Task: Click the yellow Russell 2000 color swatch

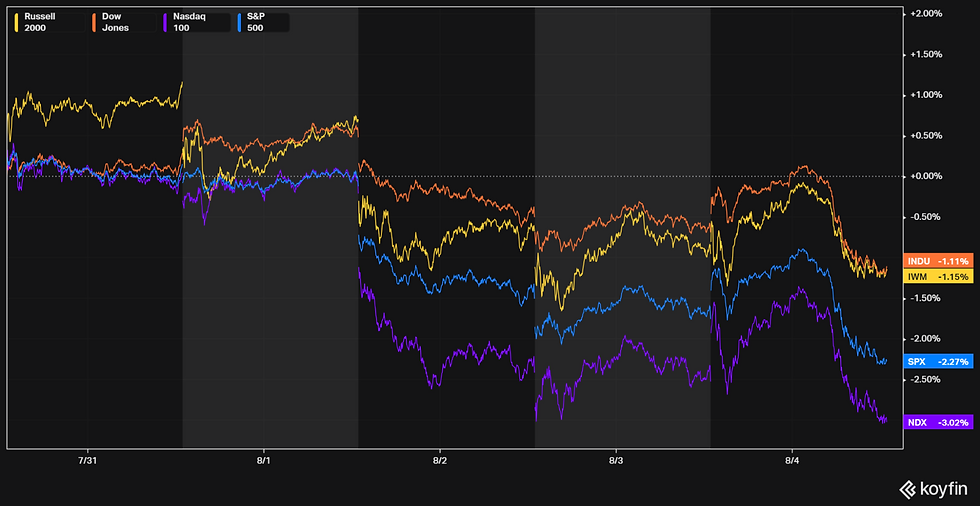Action: [x=18, y=22]
